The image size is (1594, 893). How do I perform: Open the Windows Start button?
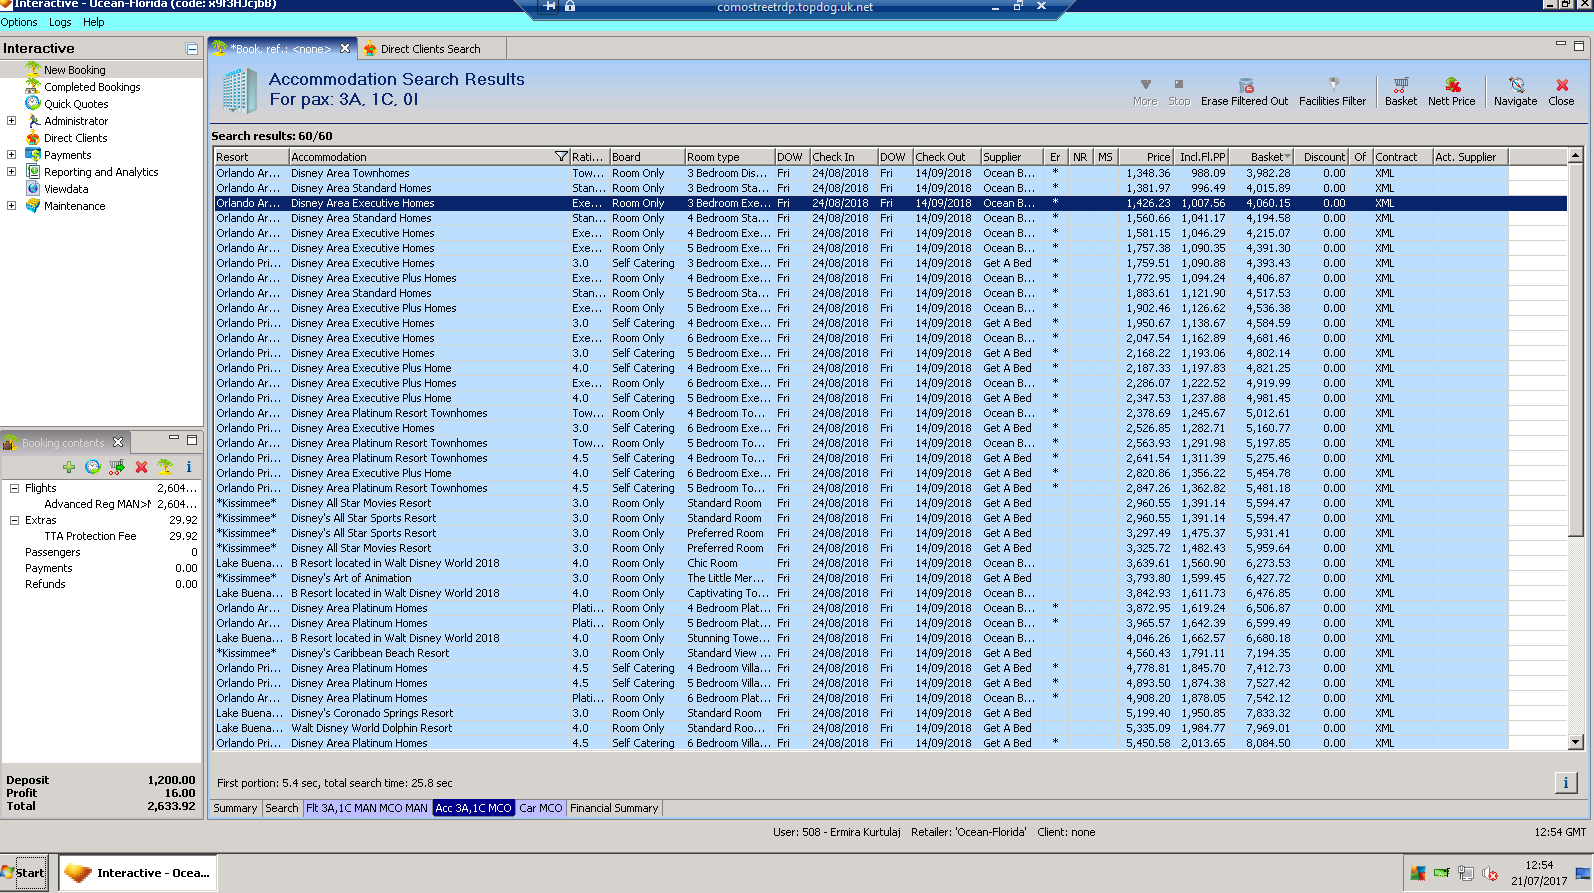tap(24, 873)
